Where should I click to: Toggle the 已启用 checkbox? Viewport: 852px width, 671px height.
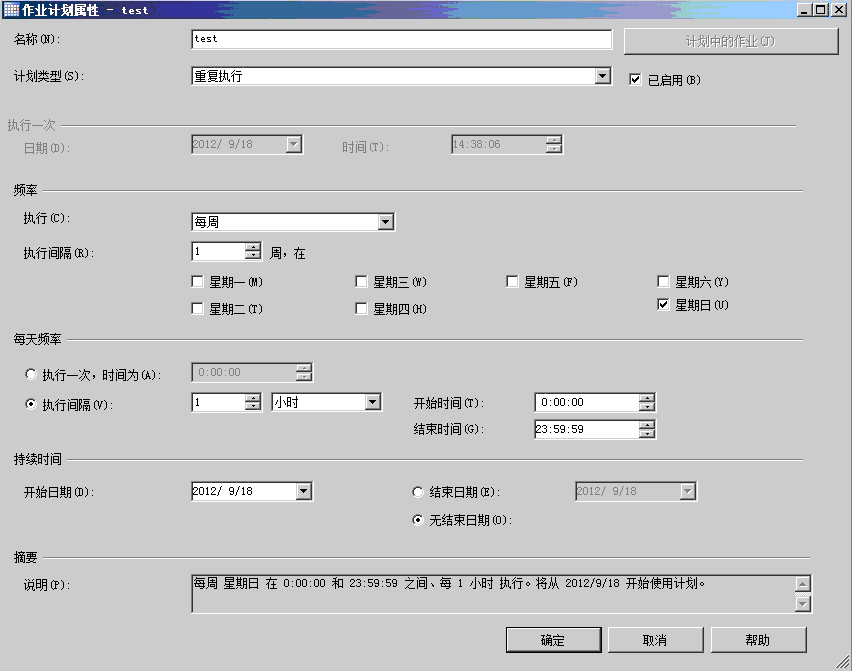click(635, 80)
